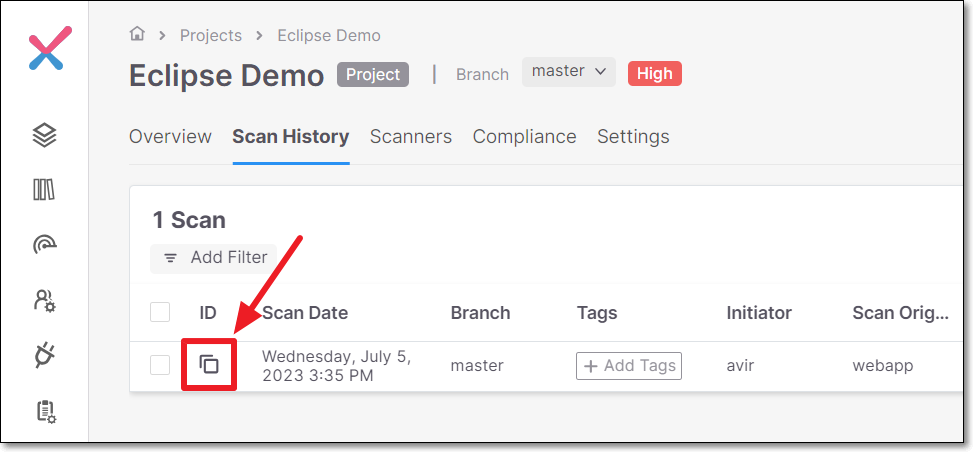The width and height of the screenshot is (973, 452).
Task: Open the radar scan sidebar icon
Action: [45, 245]
